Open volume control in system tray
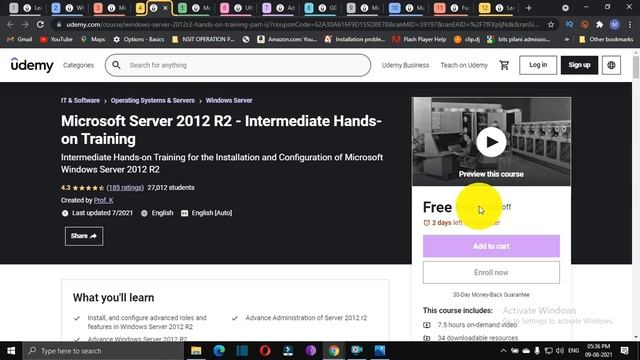This screenshot has height=360, width=640. click(x=560, y=351)
